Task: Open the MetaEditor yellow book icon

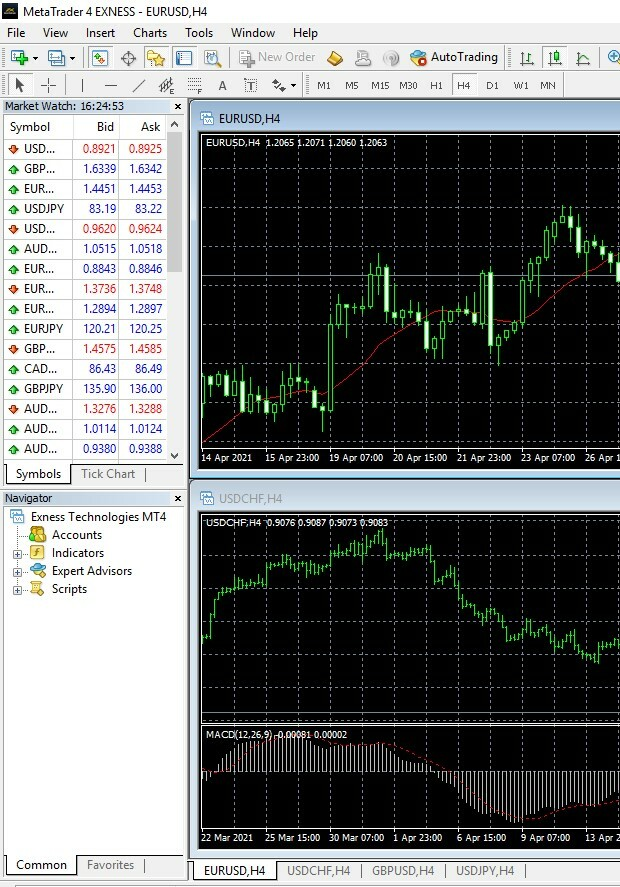Action: 335,58
